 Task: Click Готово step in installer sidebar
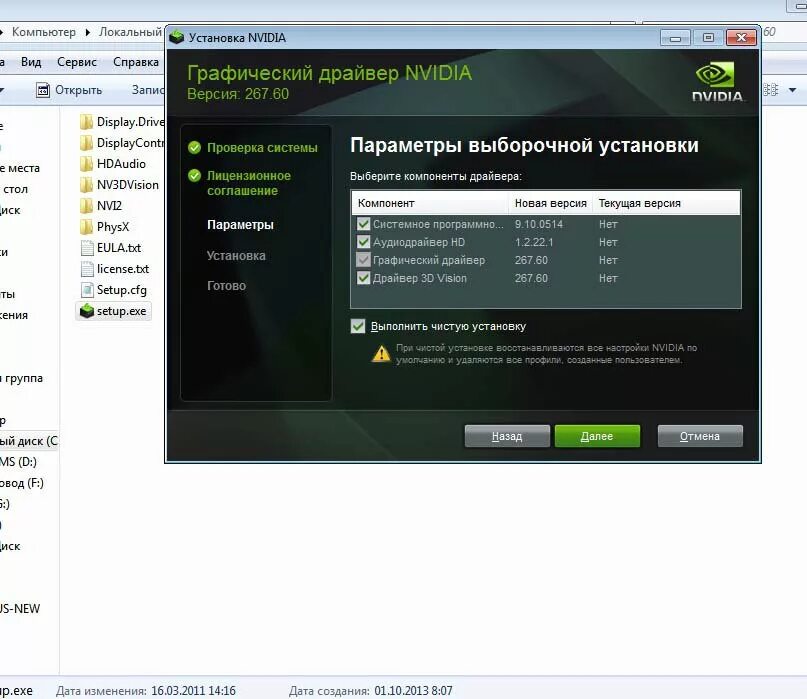pyautogui.click(x=226, y=286)
